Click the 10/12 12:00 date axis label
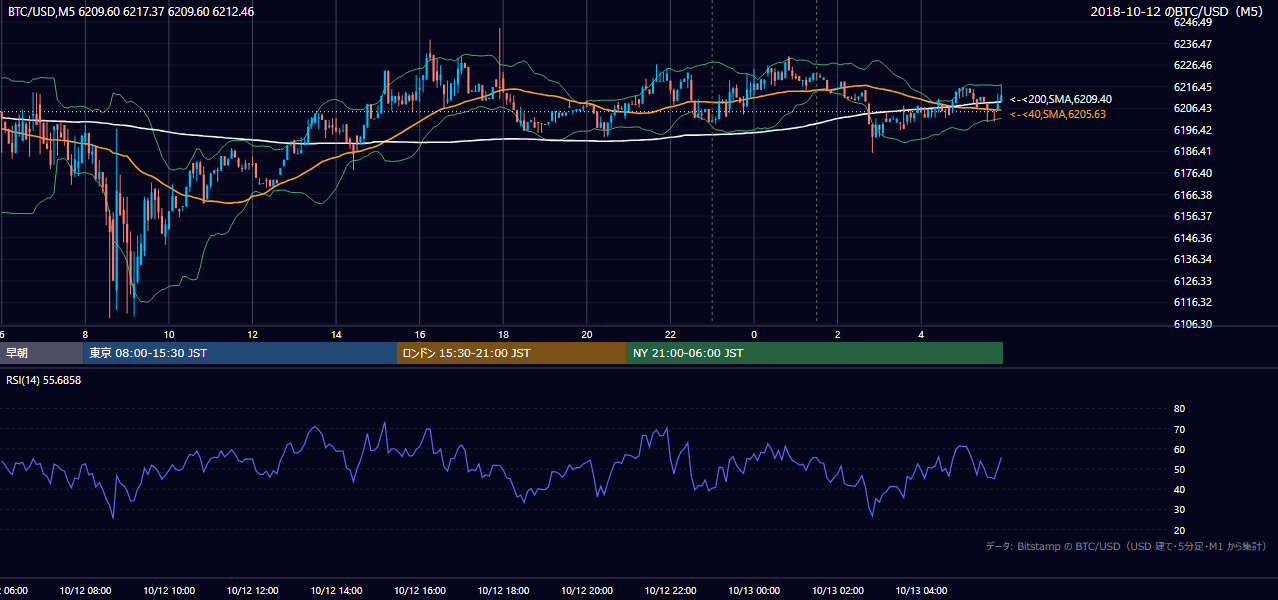 click(253, 590)
